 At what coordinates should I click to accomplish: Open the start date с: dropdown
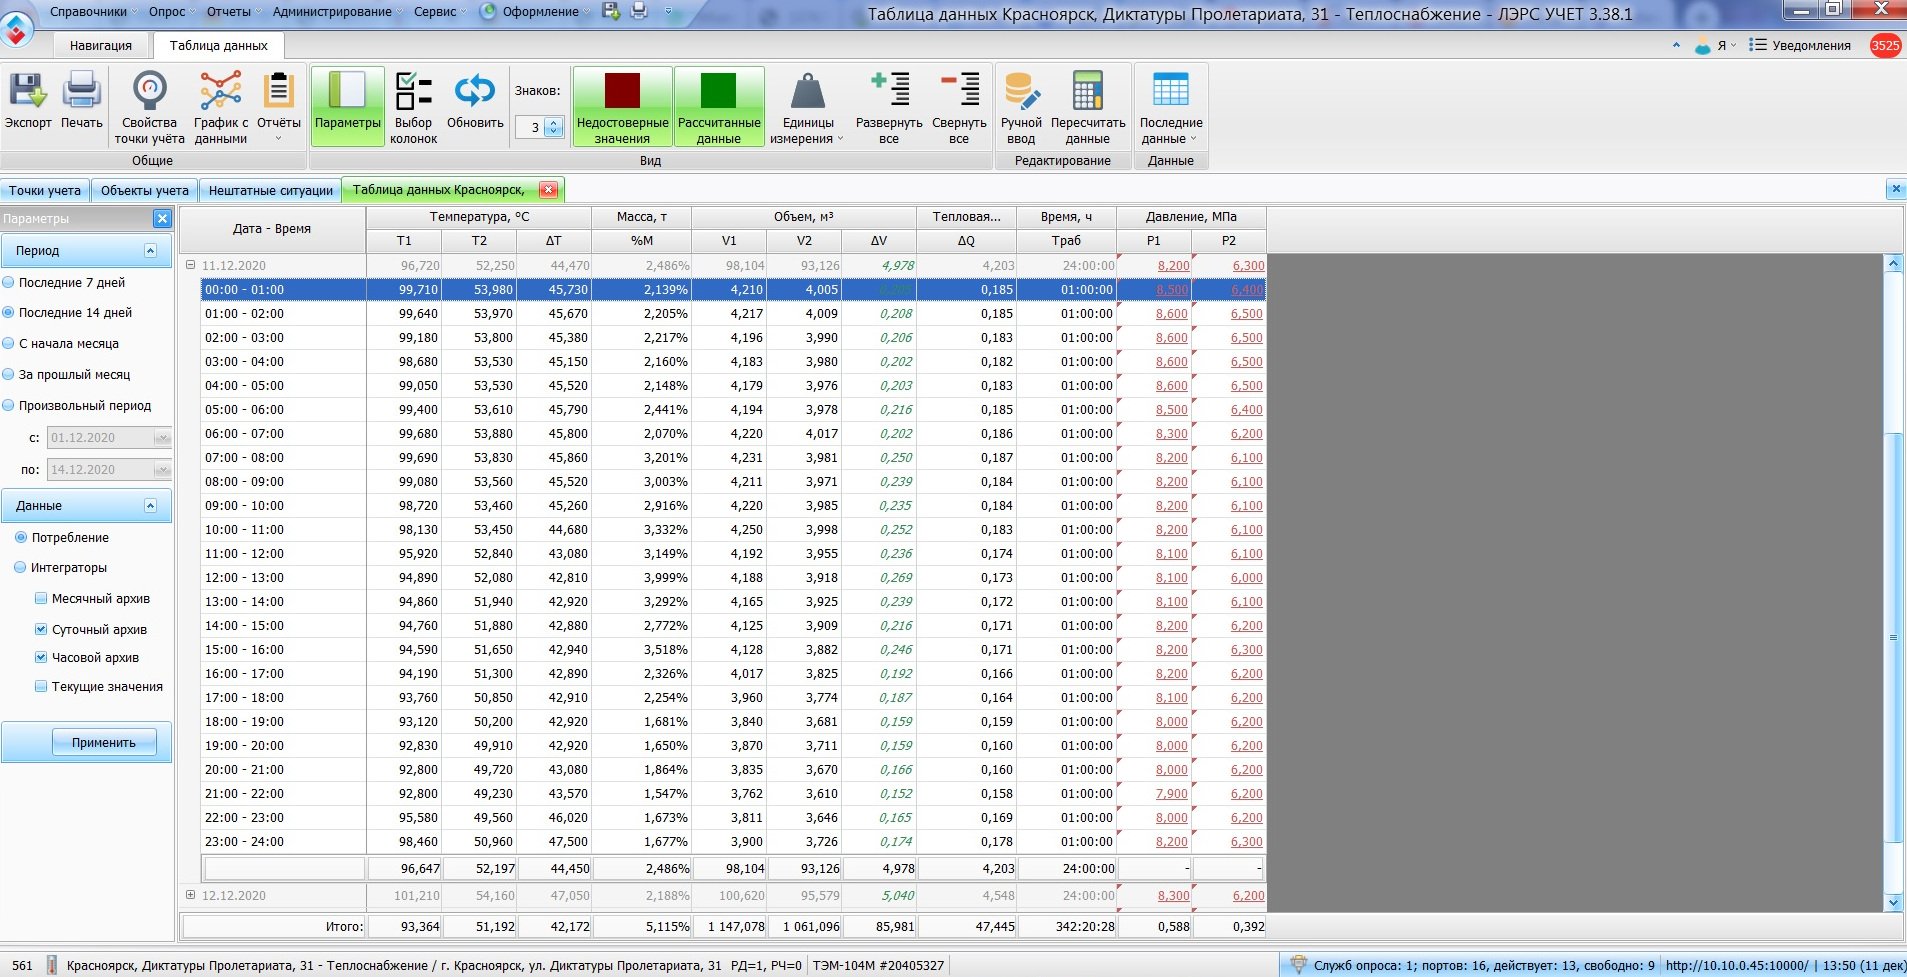(162, 438)
